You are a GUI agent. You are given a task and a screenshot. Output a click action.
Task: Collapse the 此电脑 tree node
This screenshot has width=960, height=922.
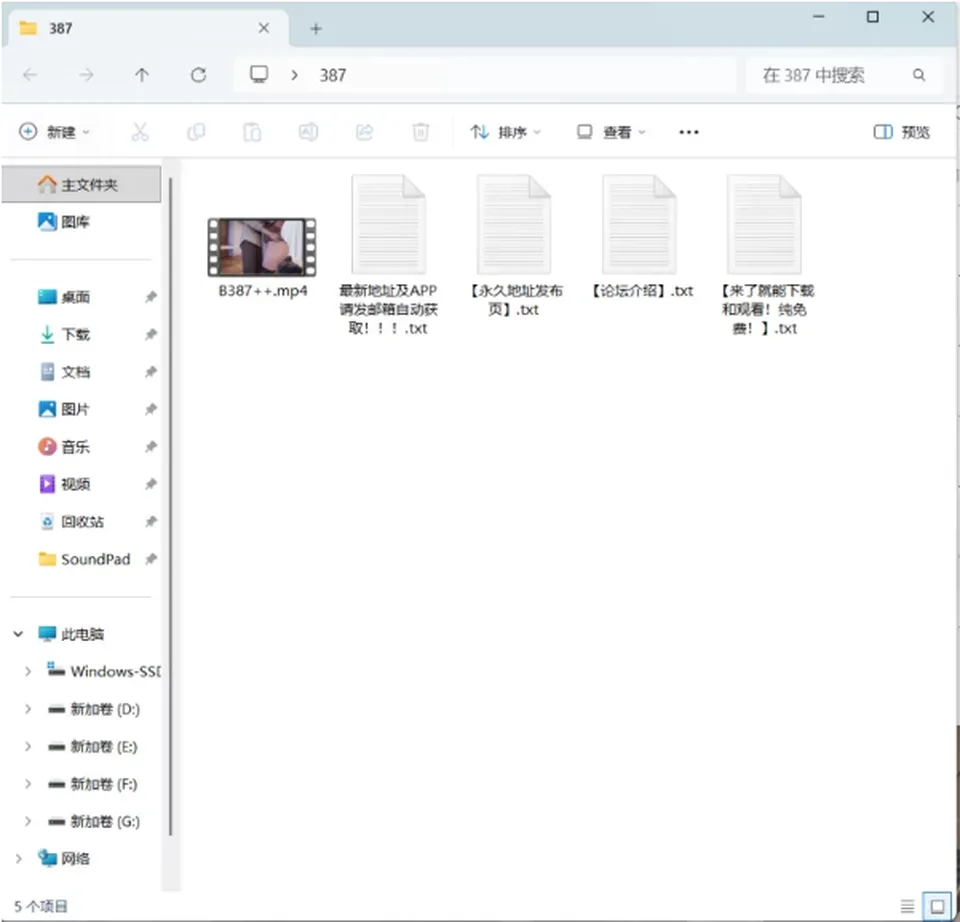click(x=18, y=634)
